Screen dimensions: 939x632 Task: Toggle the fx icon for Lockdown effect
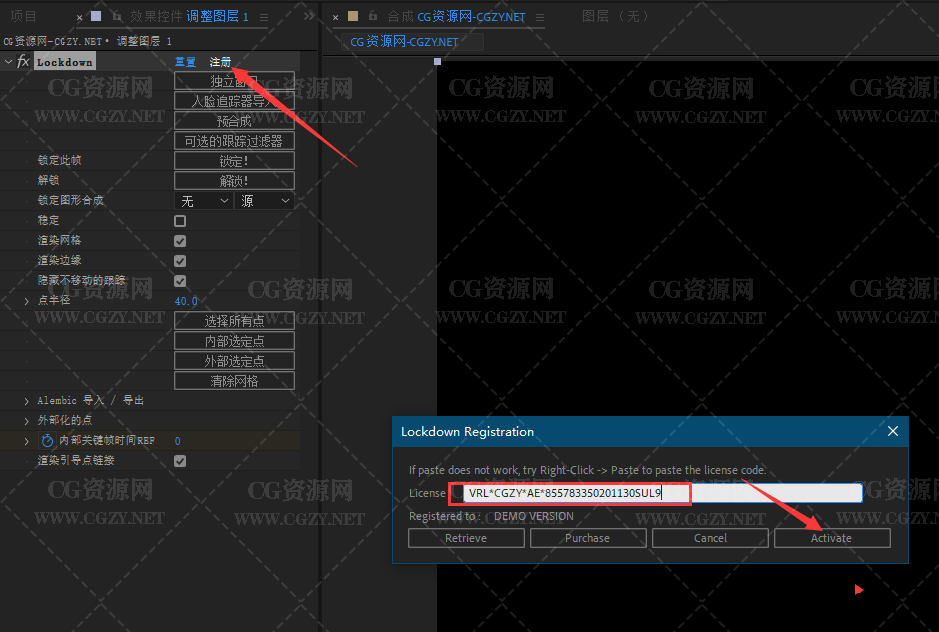point(22,62)
